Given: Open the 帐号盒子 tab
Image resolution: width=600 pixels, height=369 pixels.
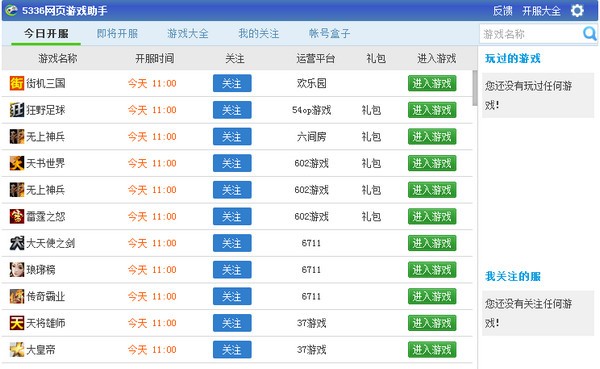Looking at the screenshot, I should click(x=329, y=33).
